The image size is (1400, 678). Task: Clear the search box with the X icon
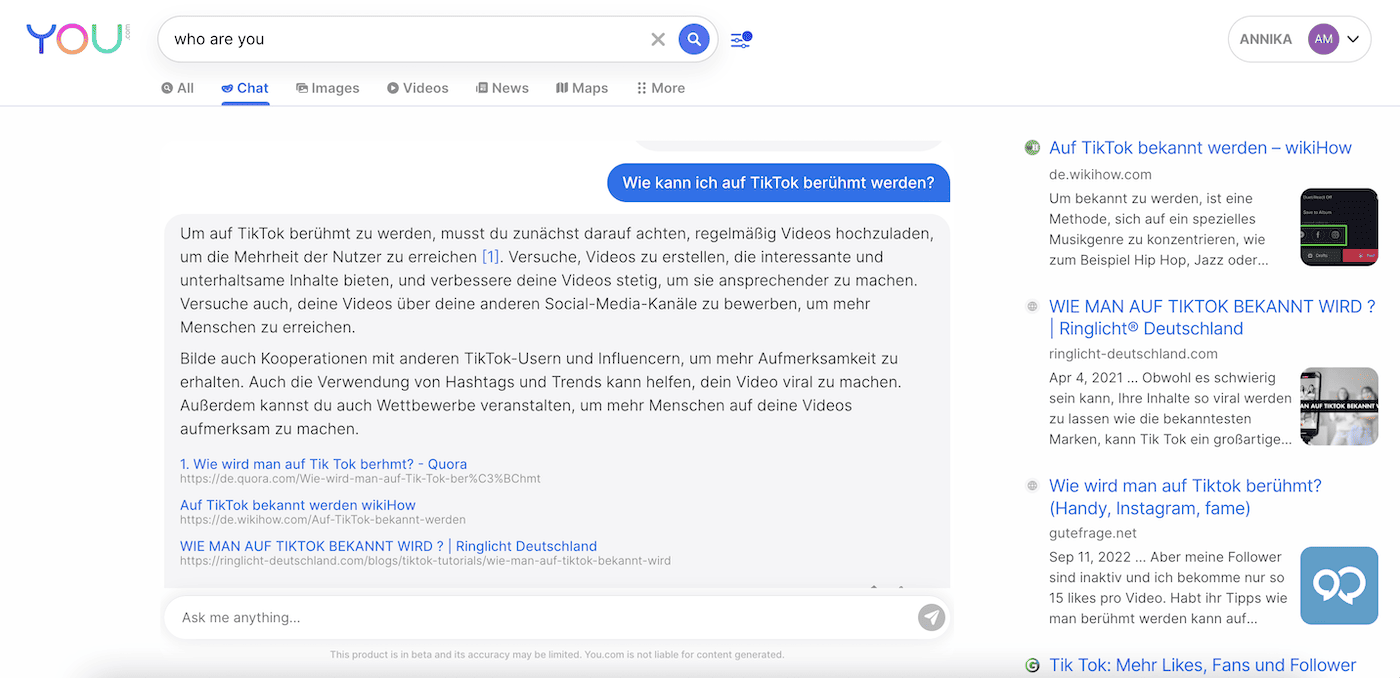pos(658,40)
